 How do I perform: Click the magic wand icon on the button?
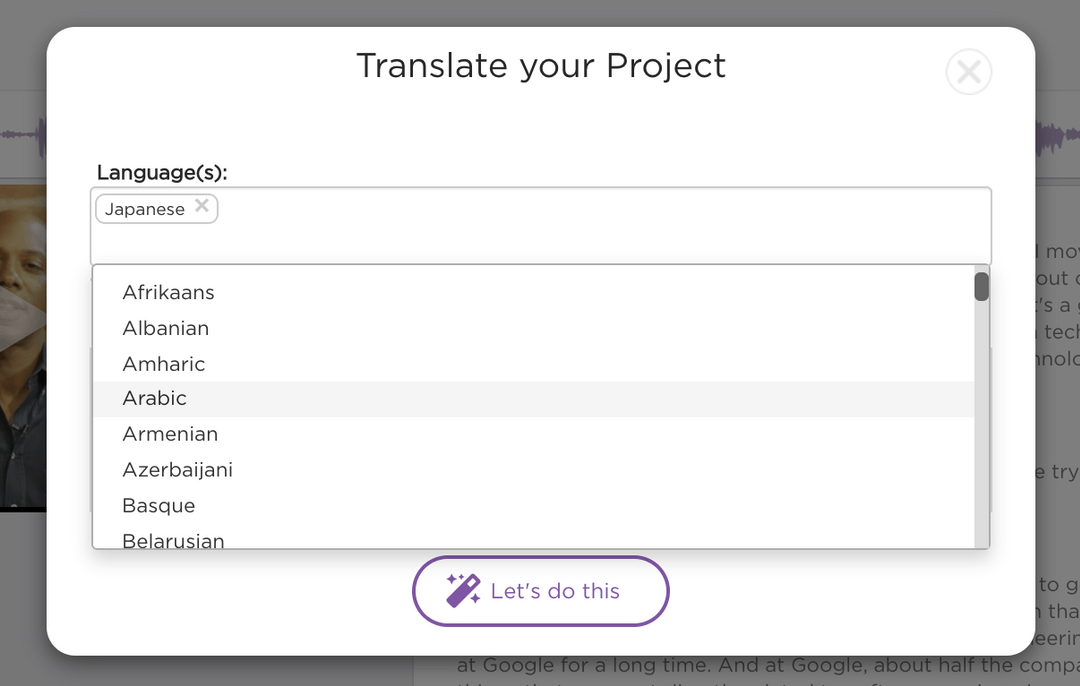tap(463, 590)
